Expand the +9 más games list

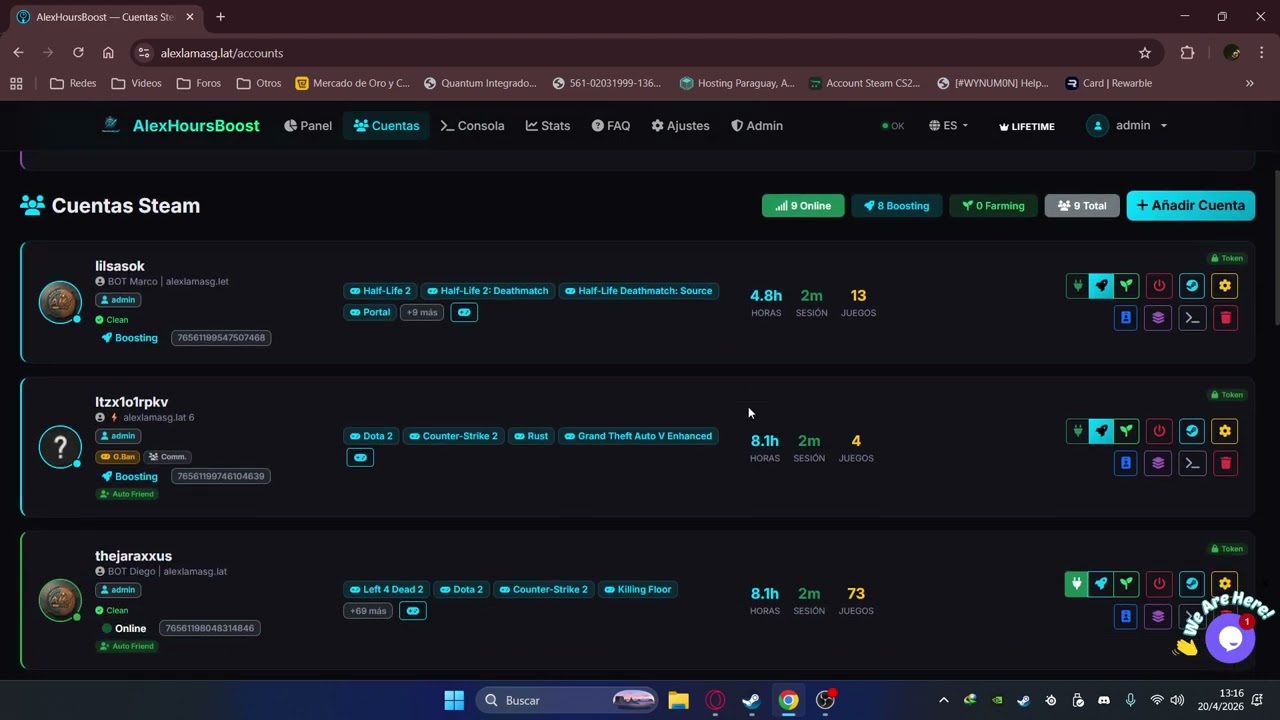click(x=422, y=312)
